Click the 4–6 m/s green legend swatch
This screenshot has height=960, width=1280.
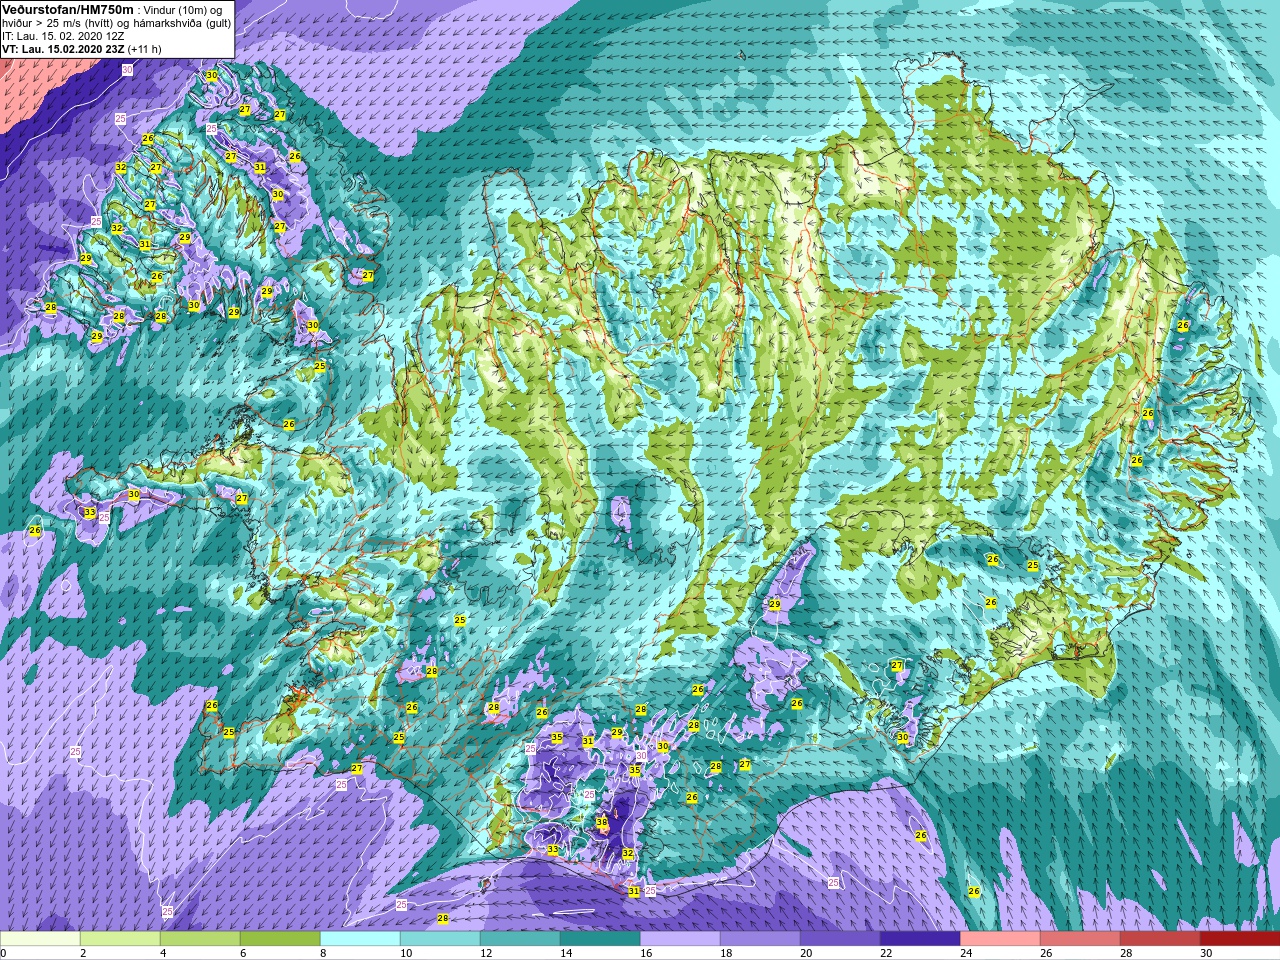click(200, 939)
